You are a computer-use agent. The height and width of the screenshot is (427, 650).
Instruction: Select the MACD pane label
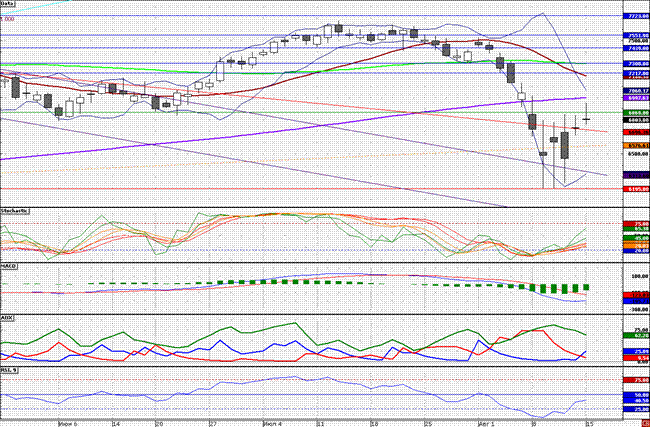[x=9, y=266]
